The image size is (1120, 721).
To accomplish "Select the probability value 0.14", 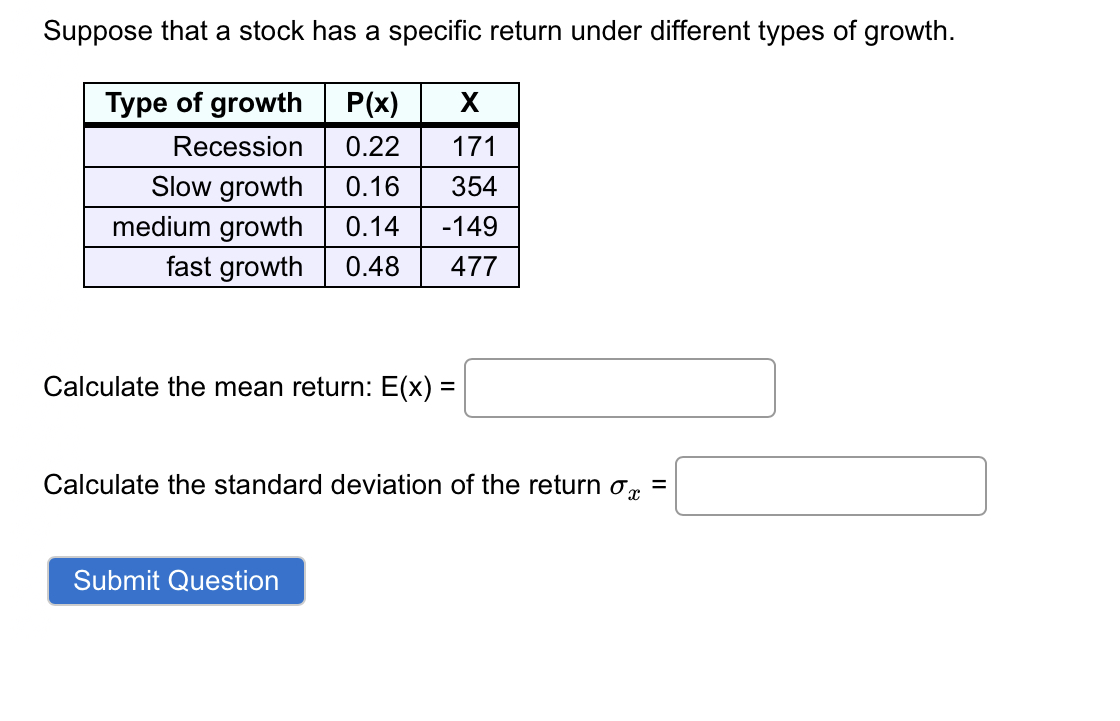I will 372,226.
